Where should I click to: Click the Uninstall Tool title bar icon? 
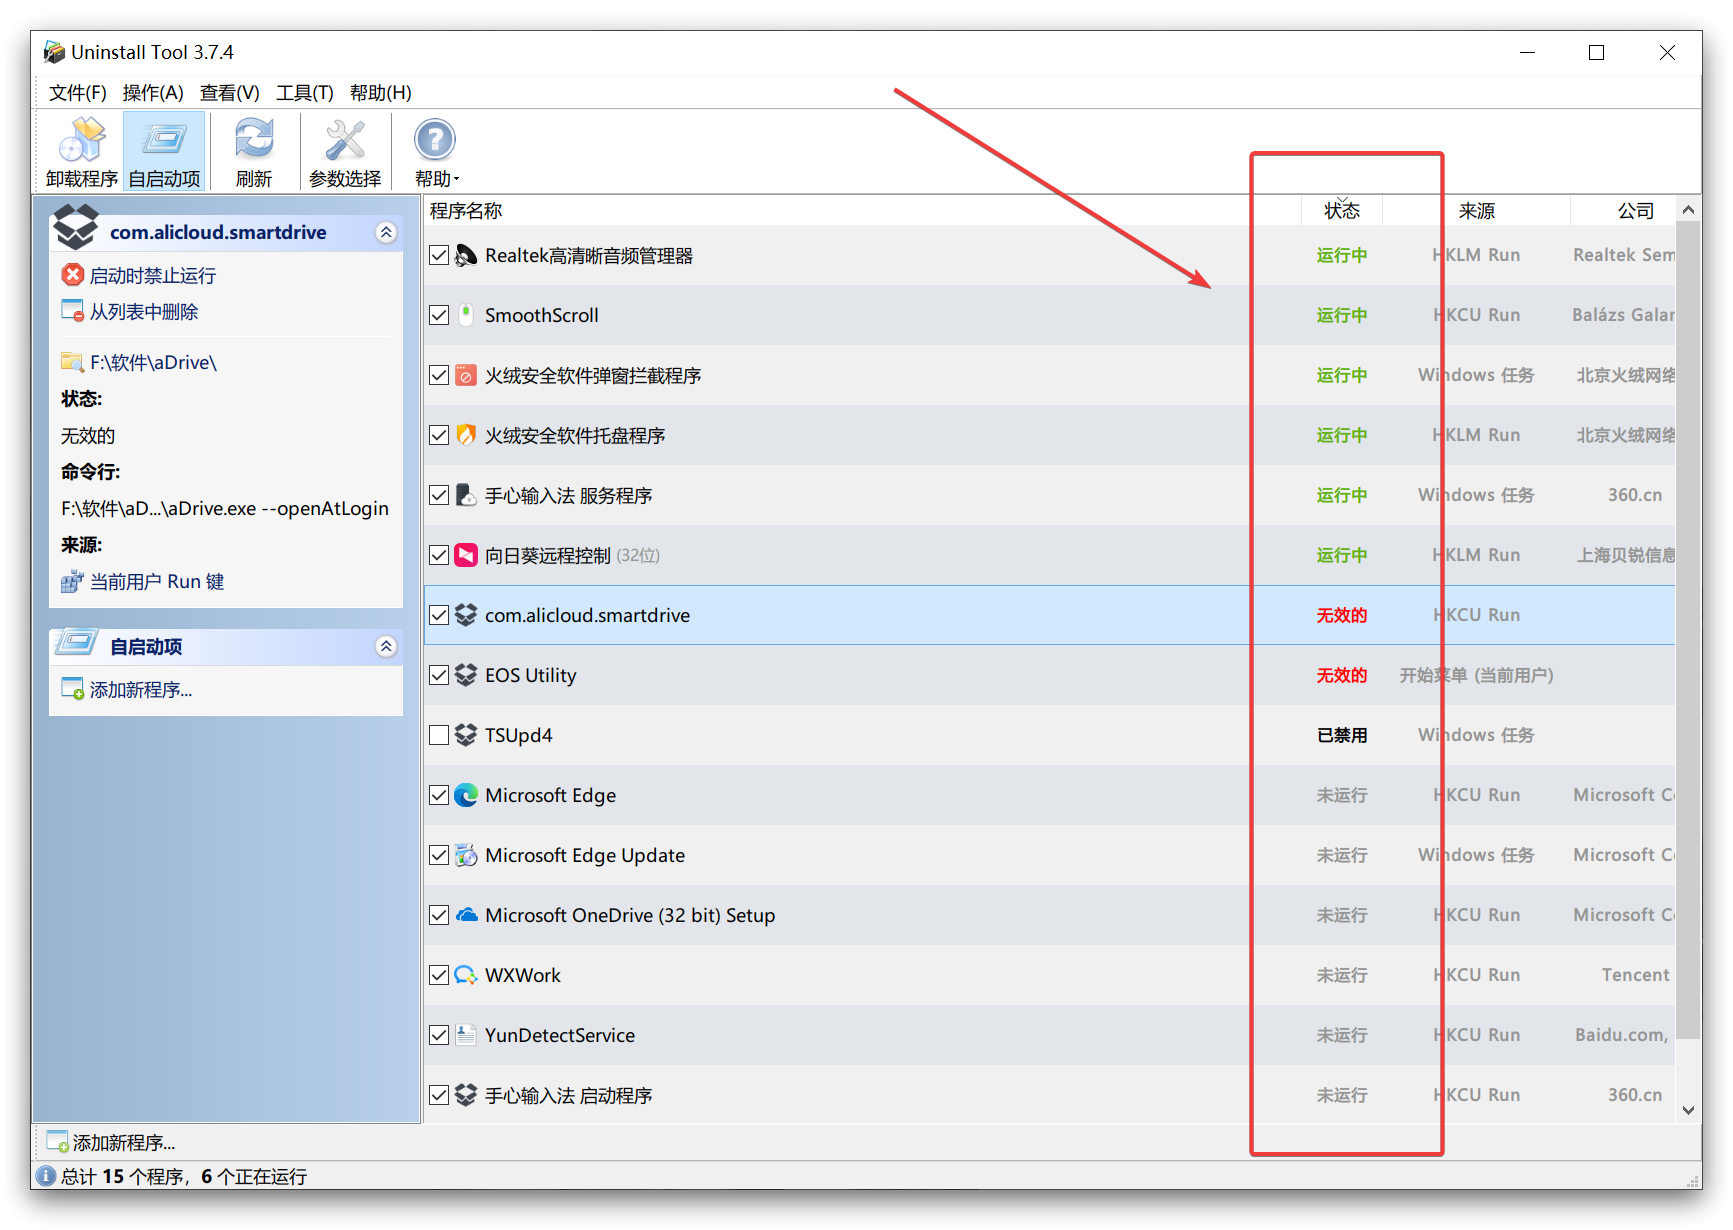click(x=55, y=52)
